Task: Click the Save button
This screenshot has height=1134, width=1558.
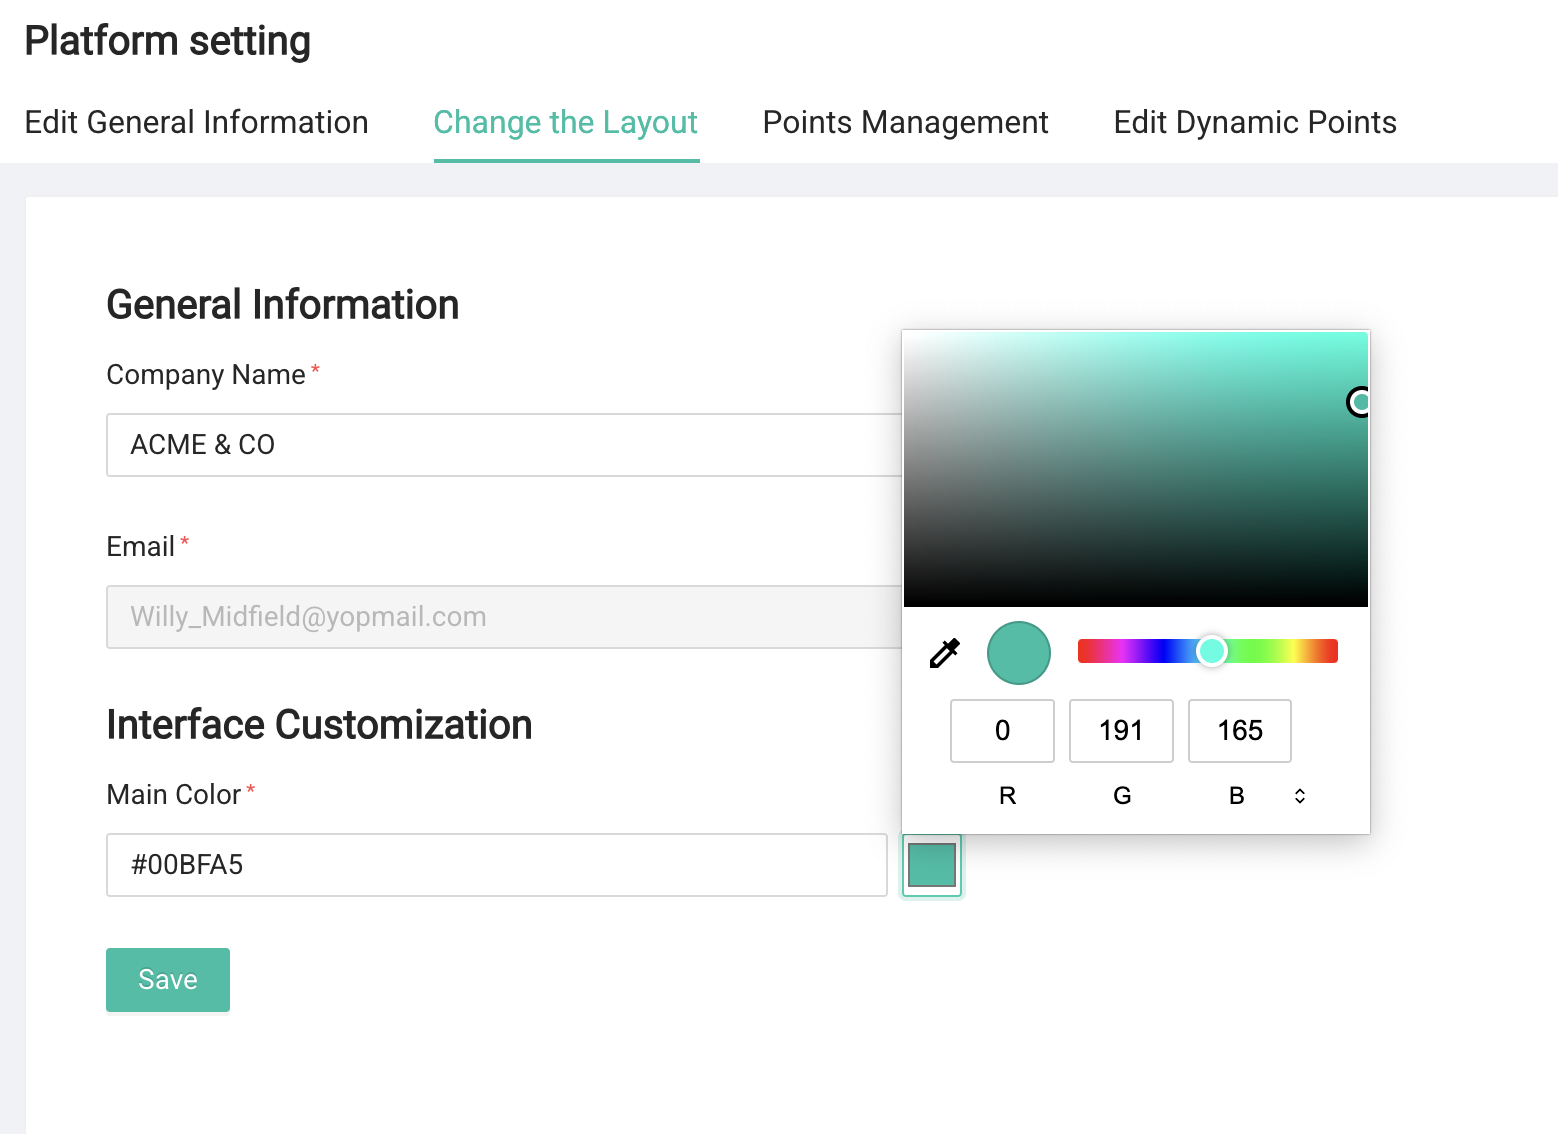Action: [x=168, y=980]
